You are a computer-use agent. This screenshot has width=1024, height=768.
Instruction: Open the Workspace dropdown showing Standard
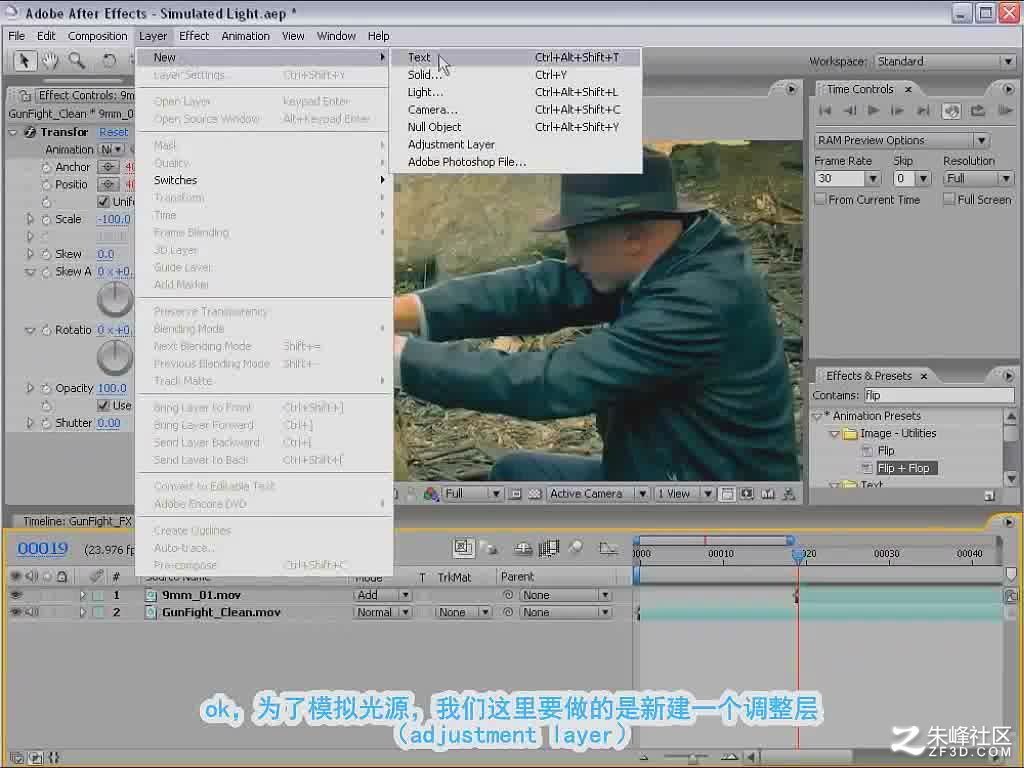(x=944, y=61)
